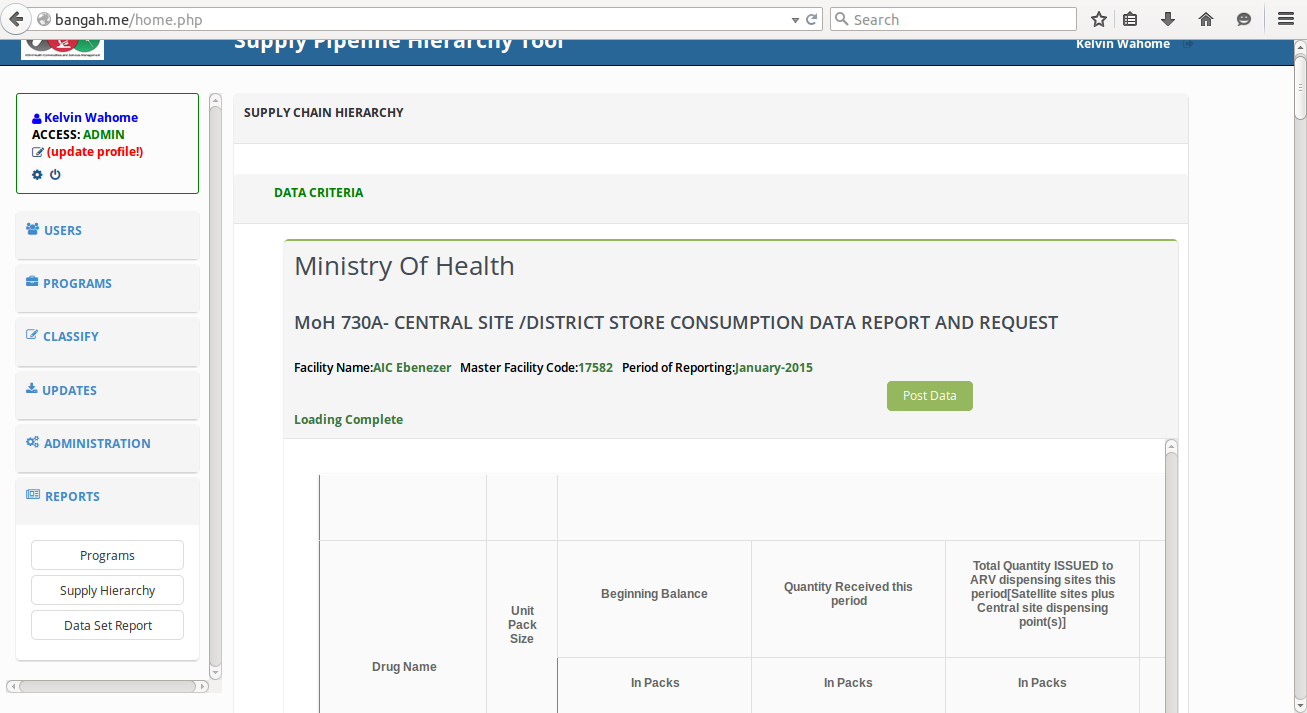Open the Supply Hierarchy report
This screenshot has width=1307, height=713.
click(x=107, y=590)
